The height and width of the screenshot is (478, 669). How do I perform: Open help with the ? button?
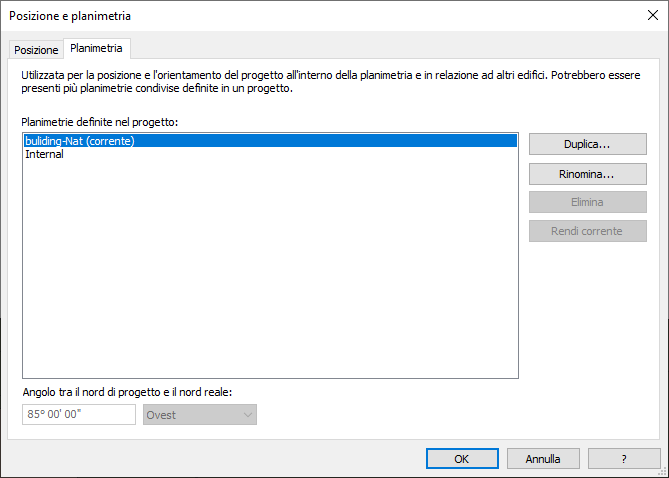pyautogui.click(x=624, y=459)
